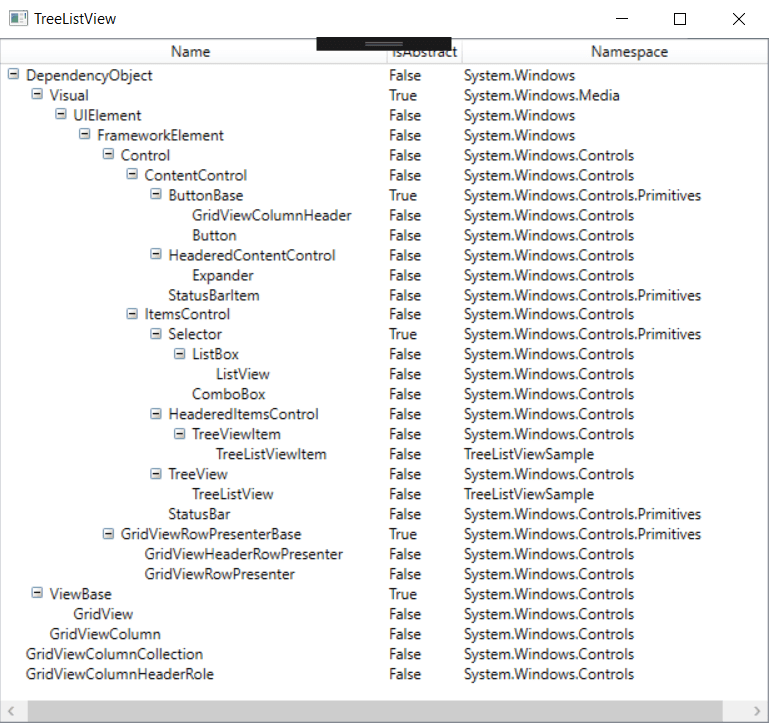Screen dimensions: 769x723
Task: Collapse the ListBox node expander
Action: coord(180,354)
